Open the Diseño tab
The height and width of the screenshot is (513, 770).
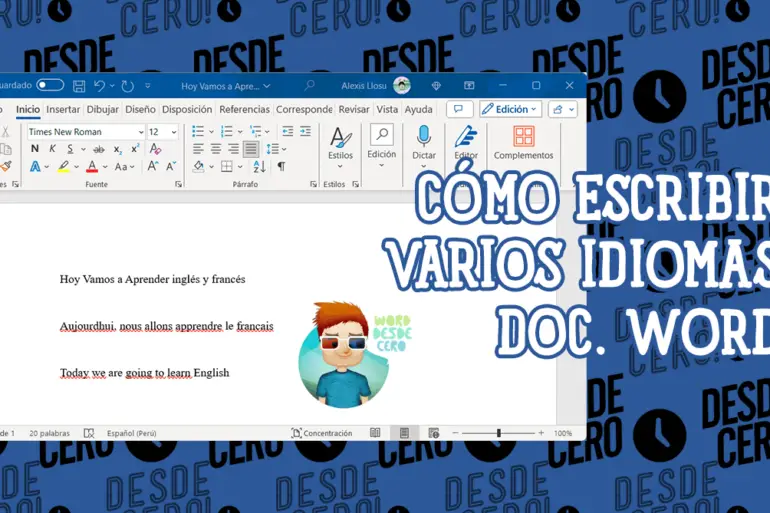(140, 109)
